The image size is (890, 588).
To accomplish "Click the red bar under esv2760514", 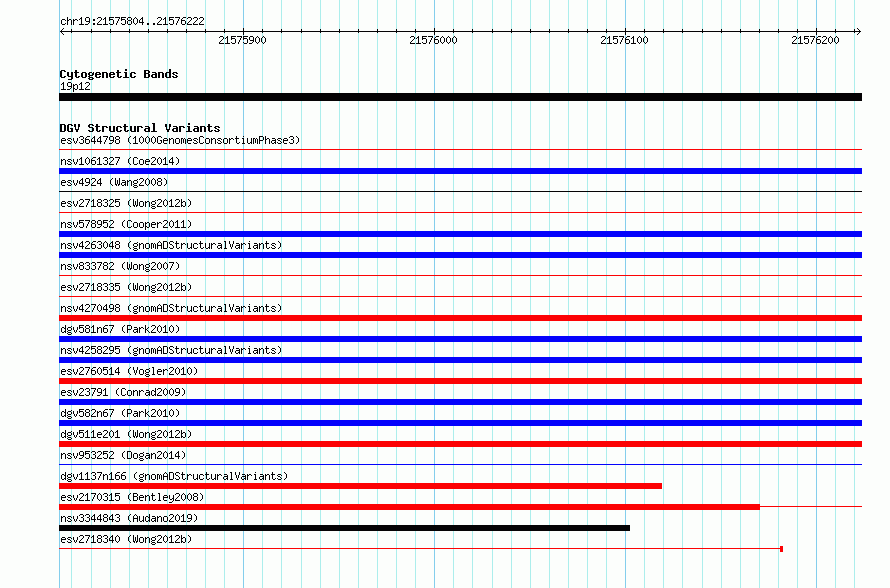I will (460, 381).
